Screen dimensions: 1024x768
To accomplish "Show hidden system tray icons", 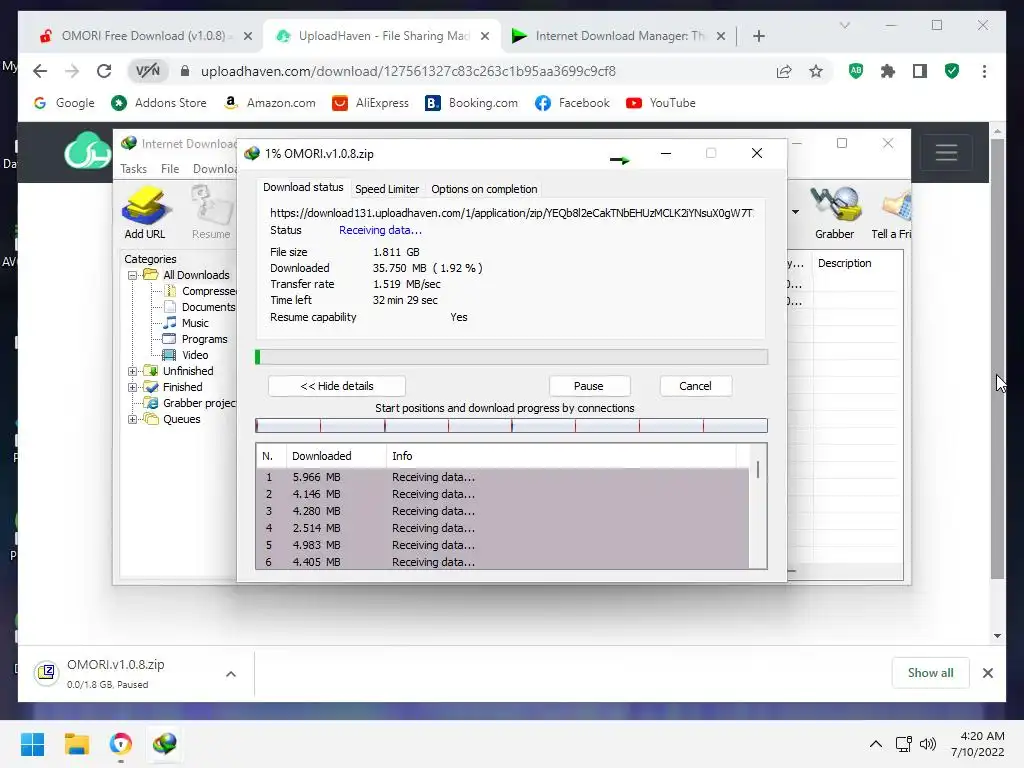I will (876, 744).
